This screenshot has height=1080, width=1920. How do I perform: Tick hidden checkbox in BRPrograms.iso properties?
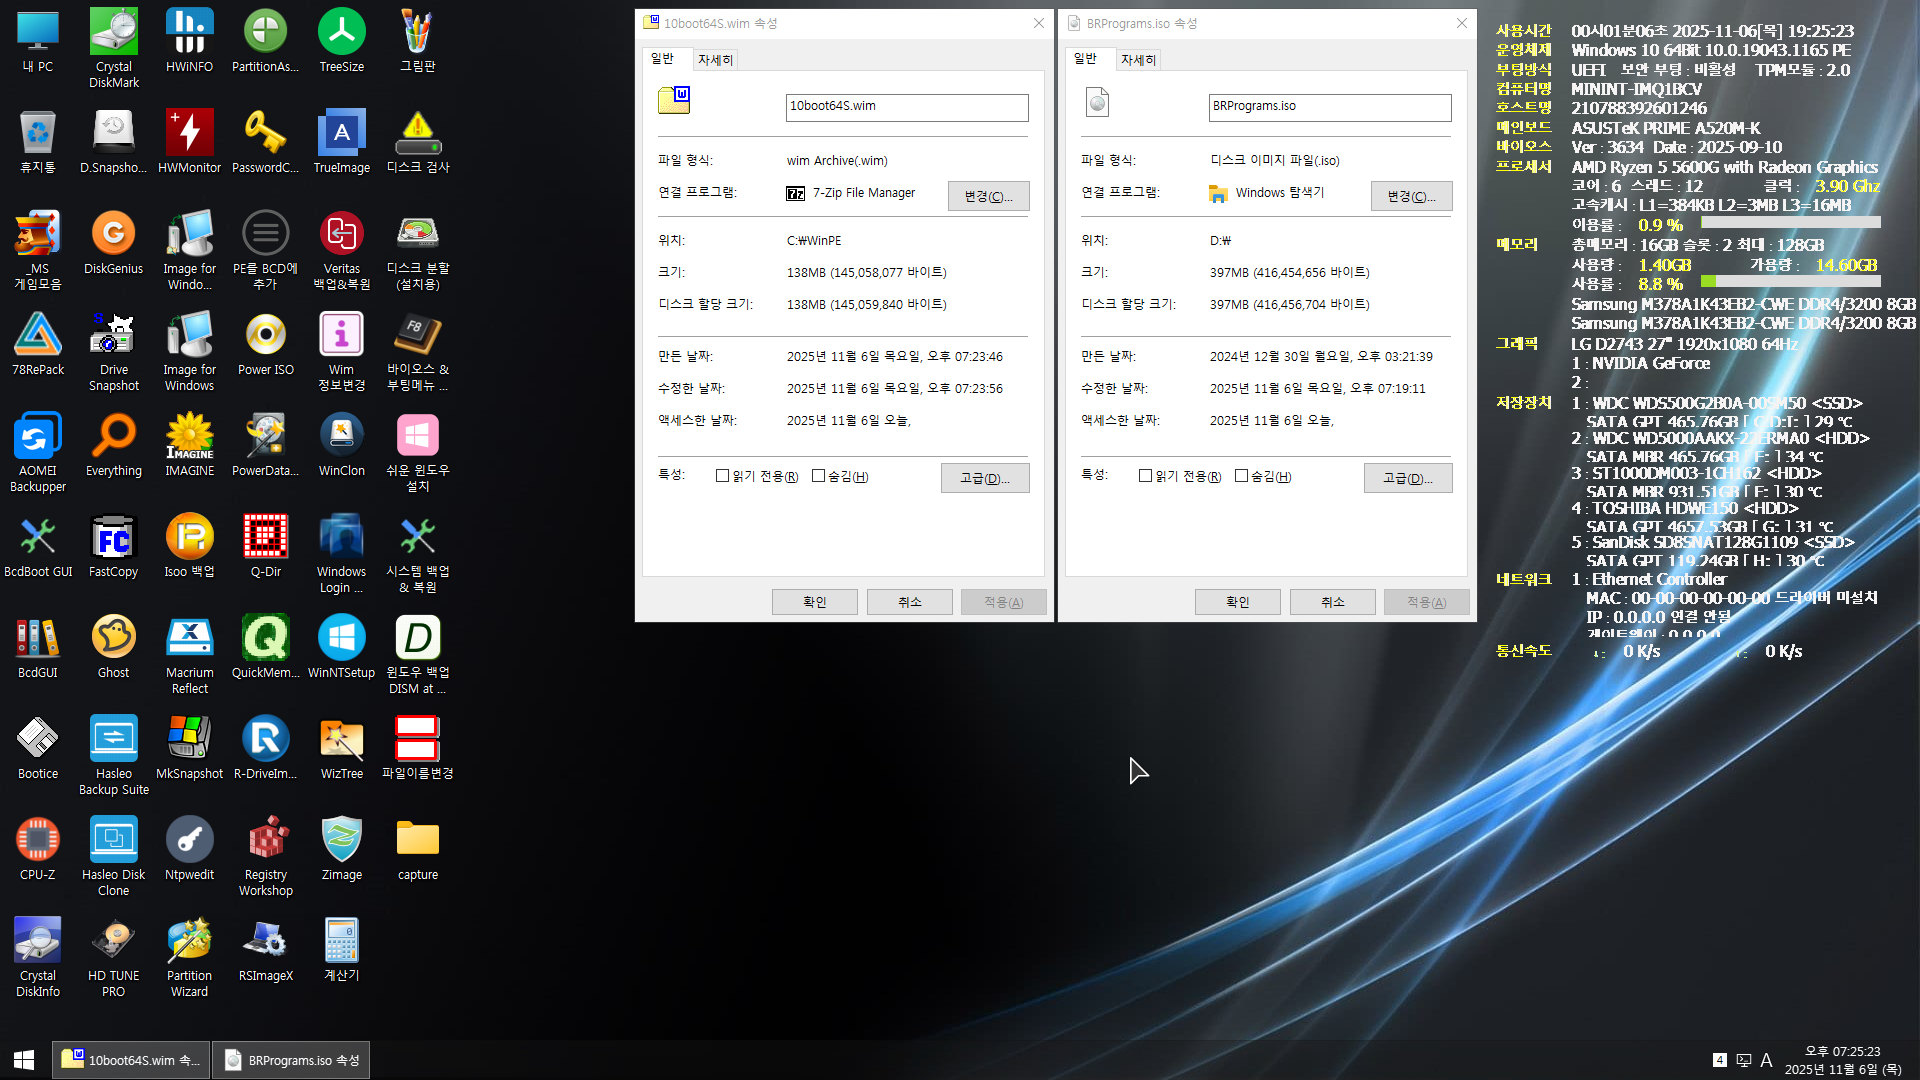(1241, 476)
